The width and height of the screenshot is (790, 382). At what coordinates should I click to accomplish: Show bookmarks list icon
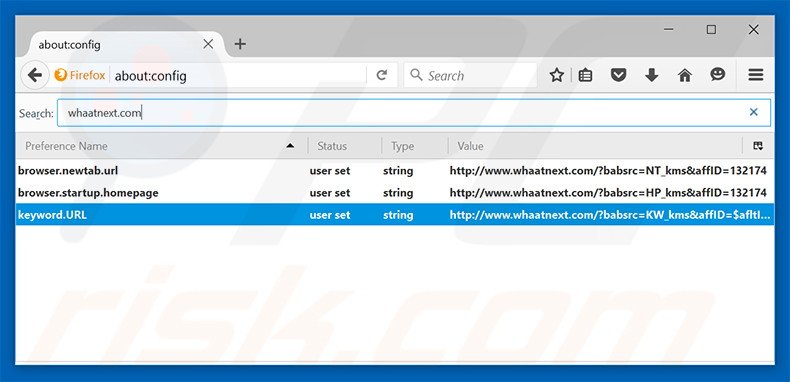(585, 76)
